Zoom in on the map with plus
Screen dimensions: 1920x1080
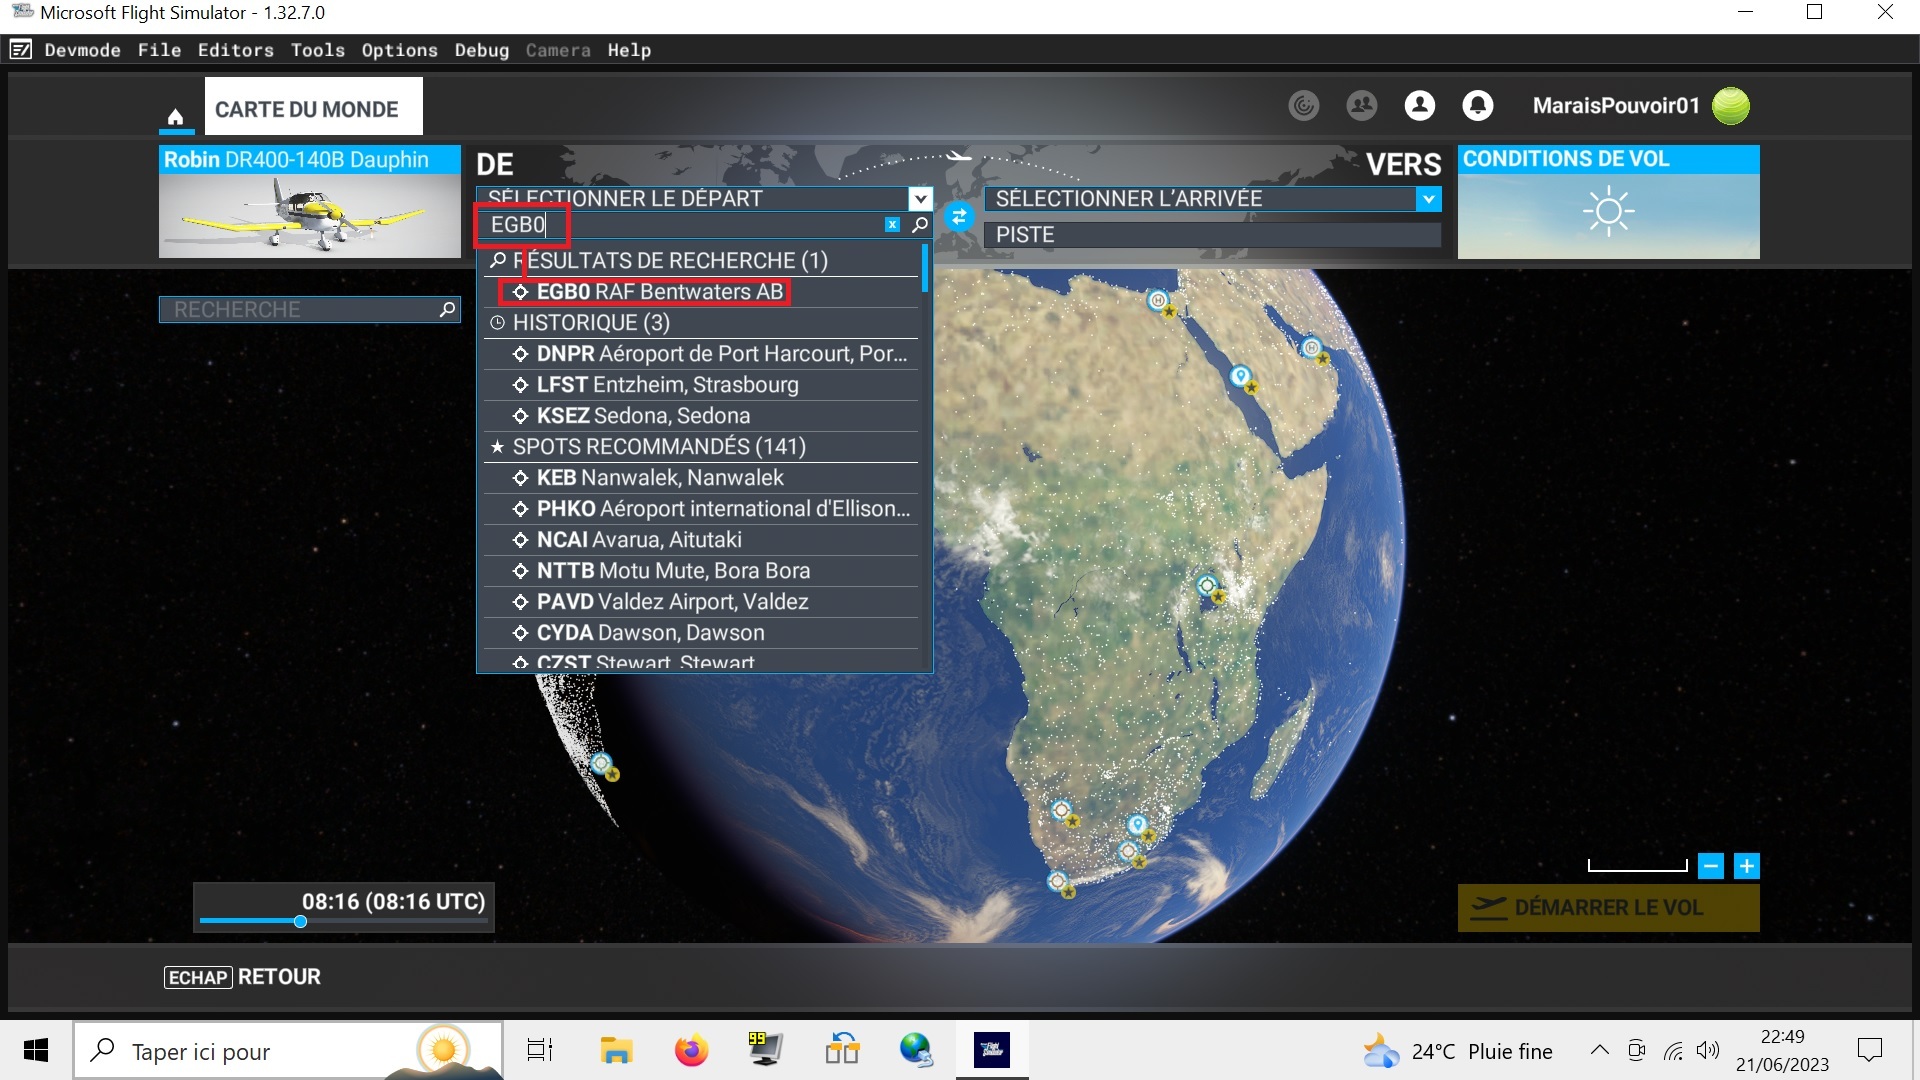[1746, 866]
